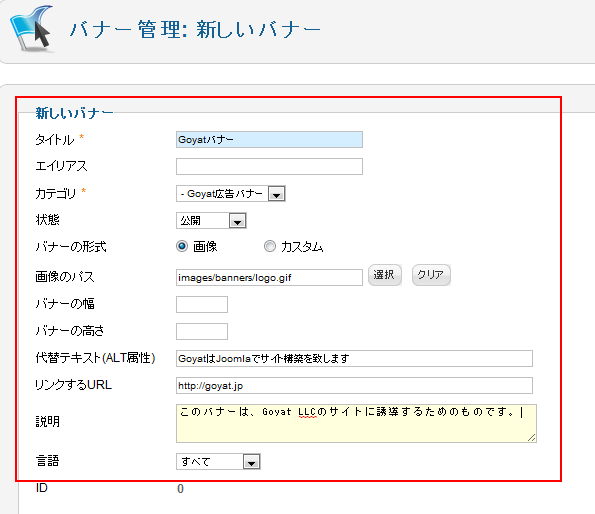Viewport: 595px width, 514px height.
Task: Click inside the 説明 textarea
Action: tap(356, 423)
